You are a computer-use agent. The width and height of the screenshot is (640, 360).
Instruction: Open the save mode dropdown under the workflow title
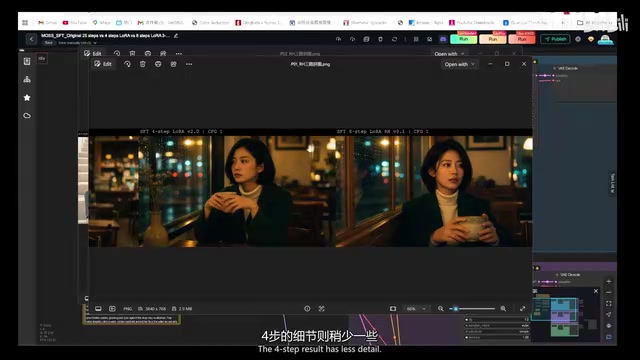77,43
